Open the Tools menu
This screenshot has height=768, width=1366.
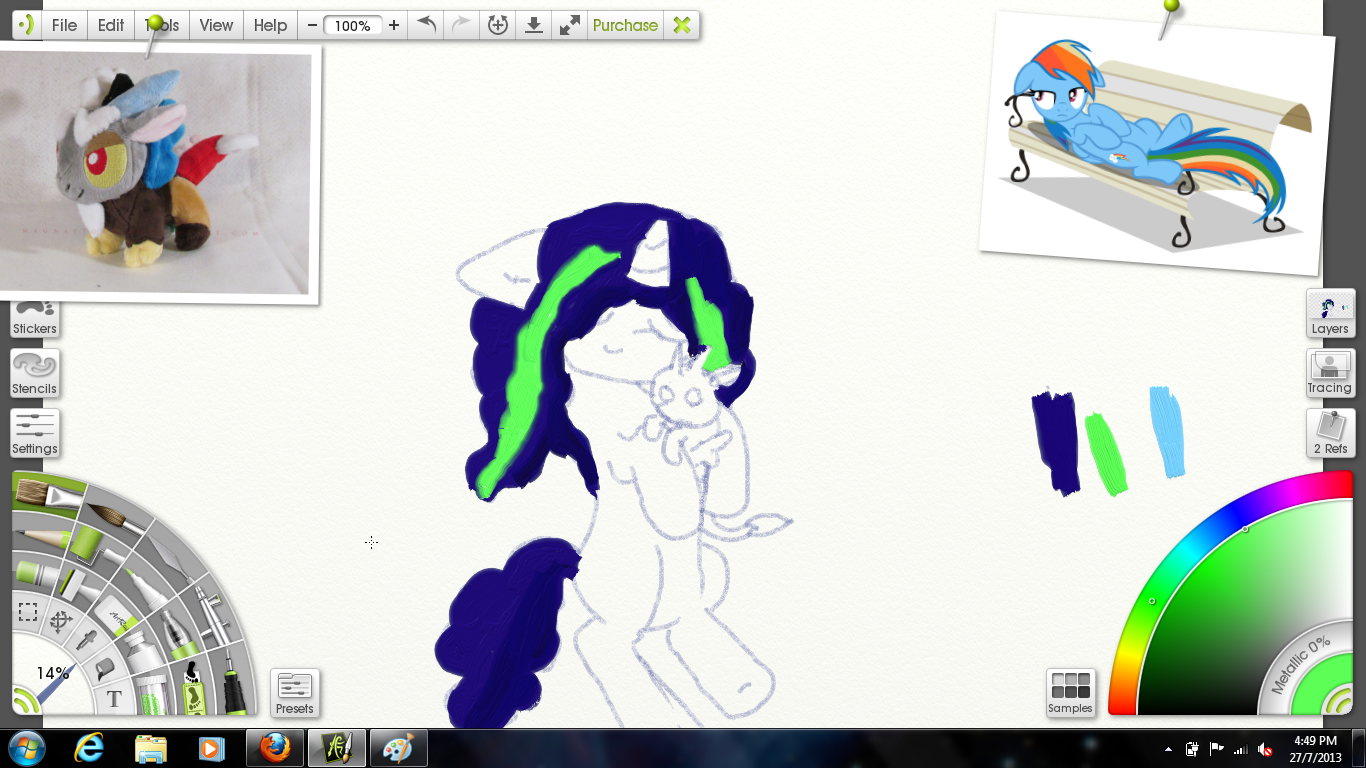coord(162,25)
